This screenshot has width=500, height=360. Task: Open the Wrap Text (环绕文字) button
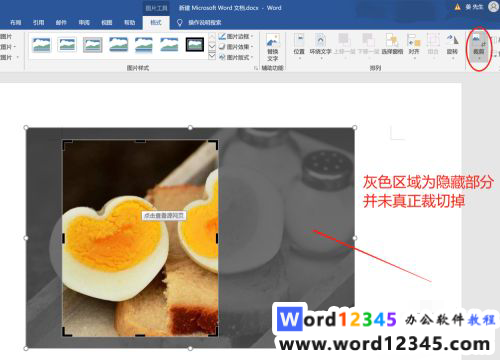(x=320, y=46)
